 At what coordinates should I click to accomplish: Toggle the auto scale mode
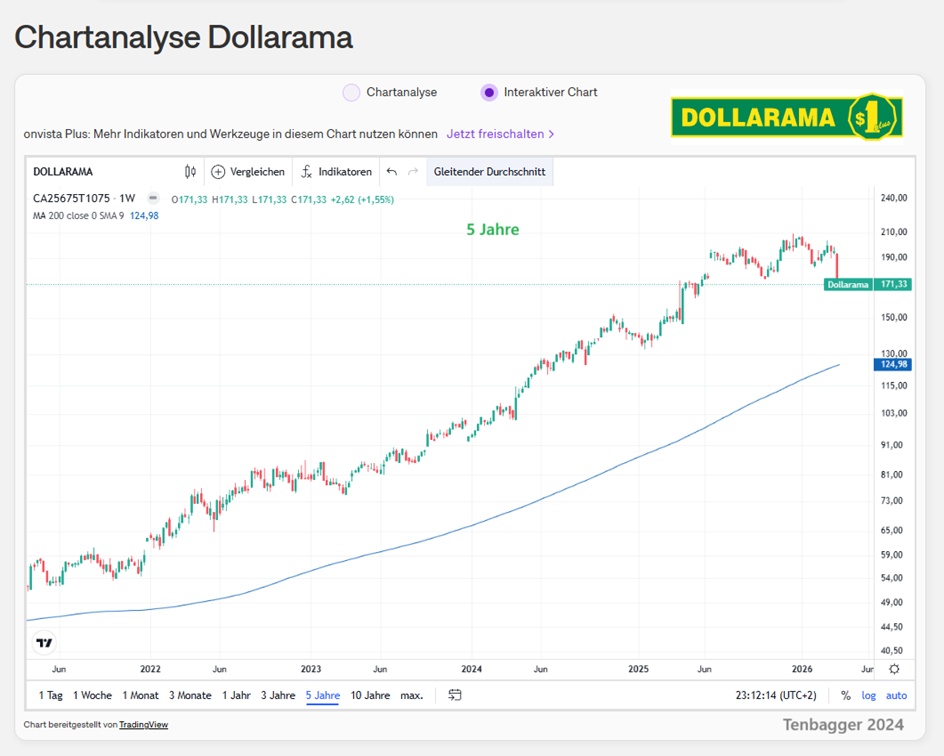coord(896,695)
